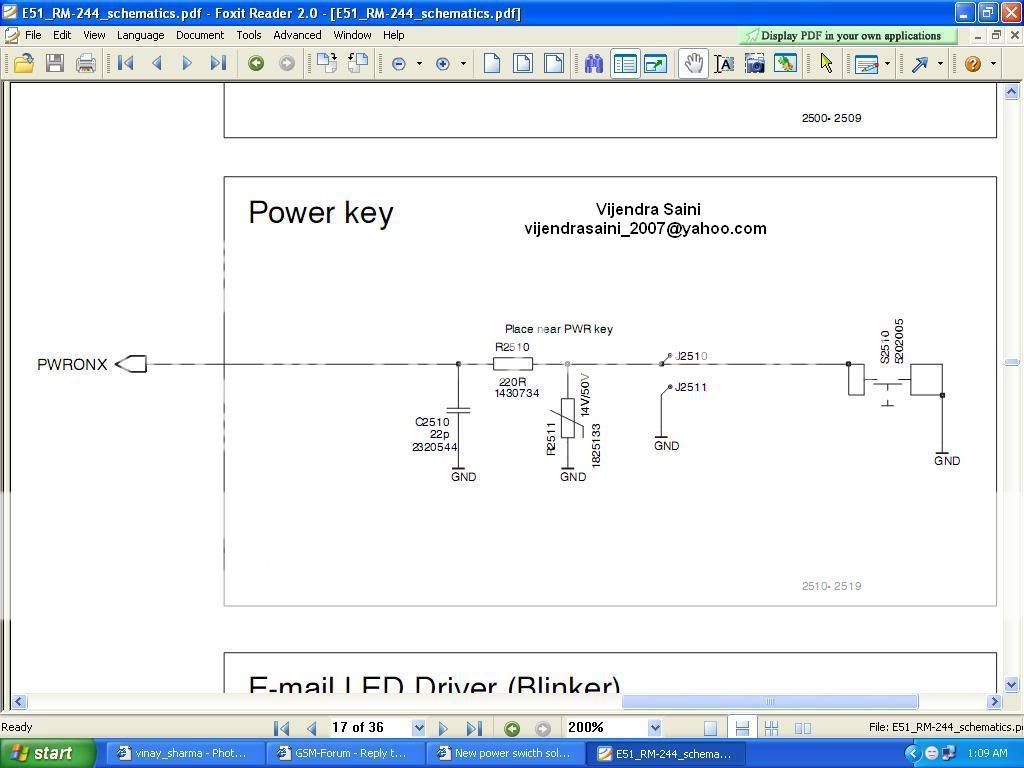Click the vertical scrollbar down arrow

click(x=1012, y=685)
